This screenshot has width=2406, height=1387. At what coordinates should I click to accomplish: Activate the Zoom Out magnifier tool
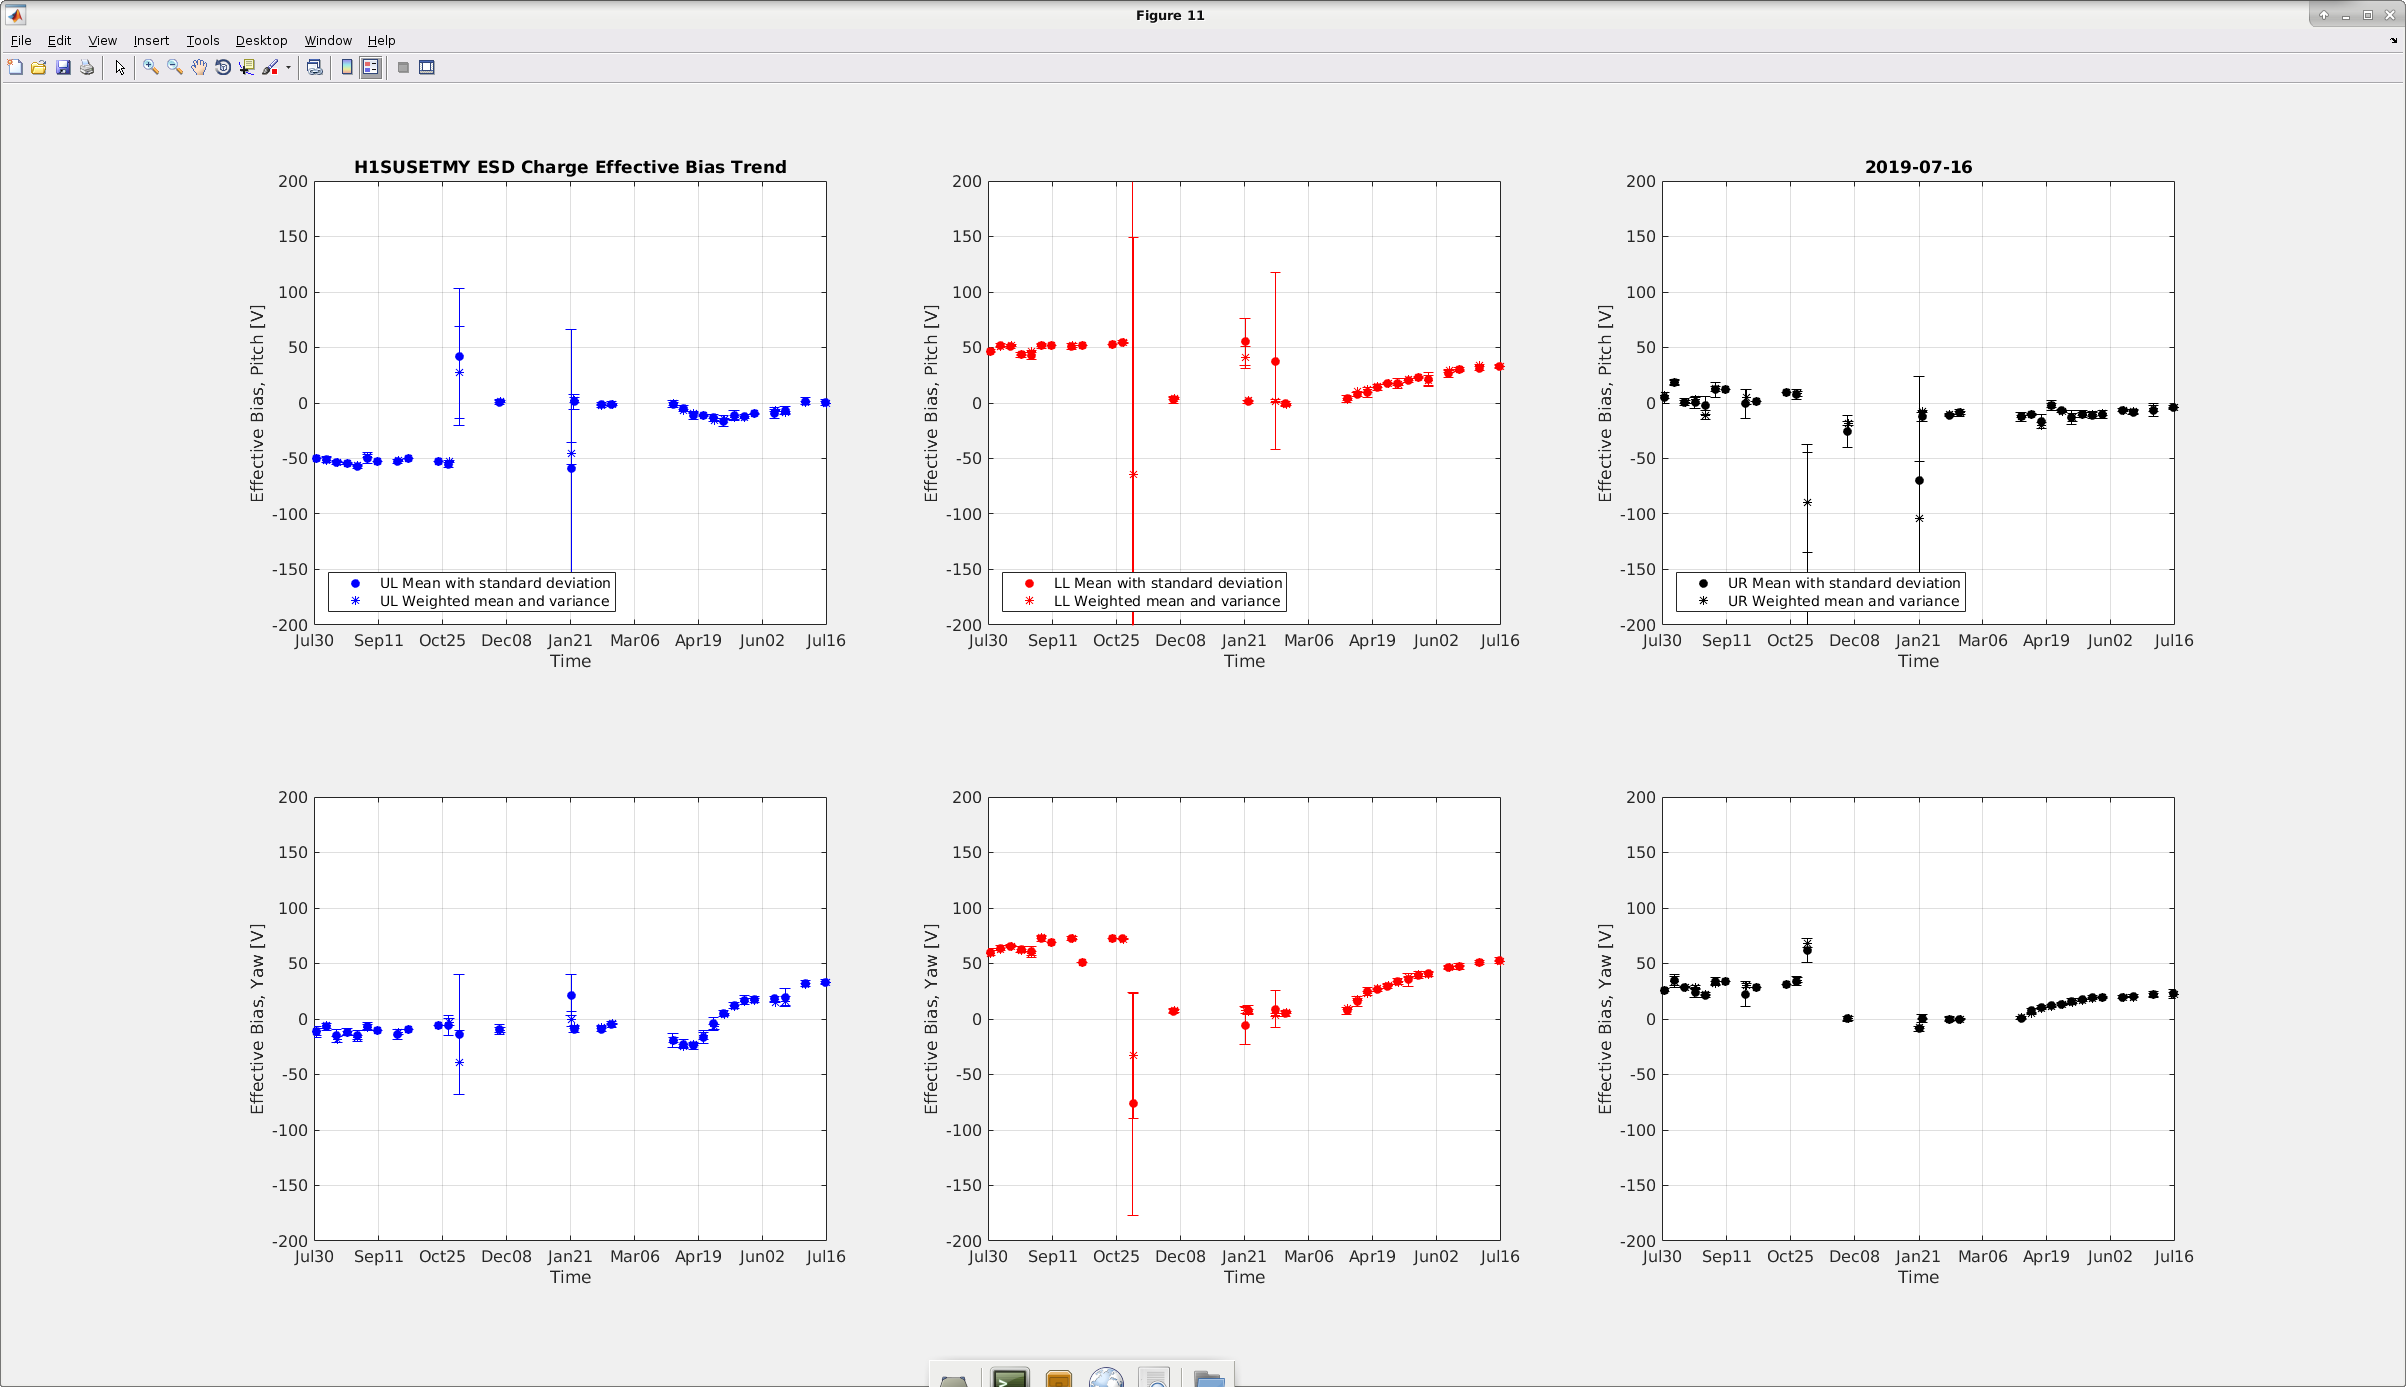pyautogui.click(x=175, y=67)
